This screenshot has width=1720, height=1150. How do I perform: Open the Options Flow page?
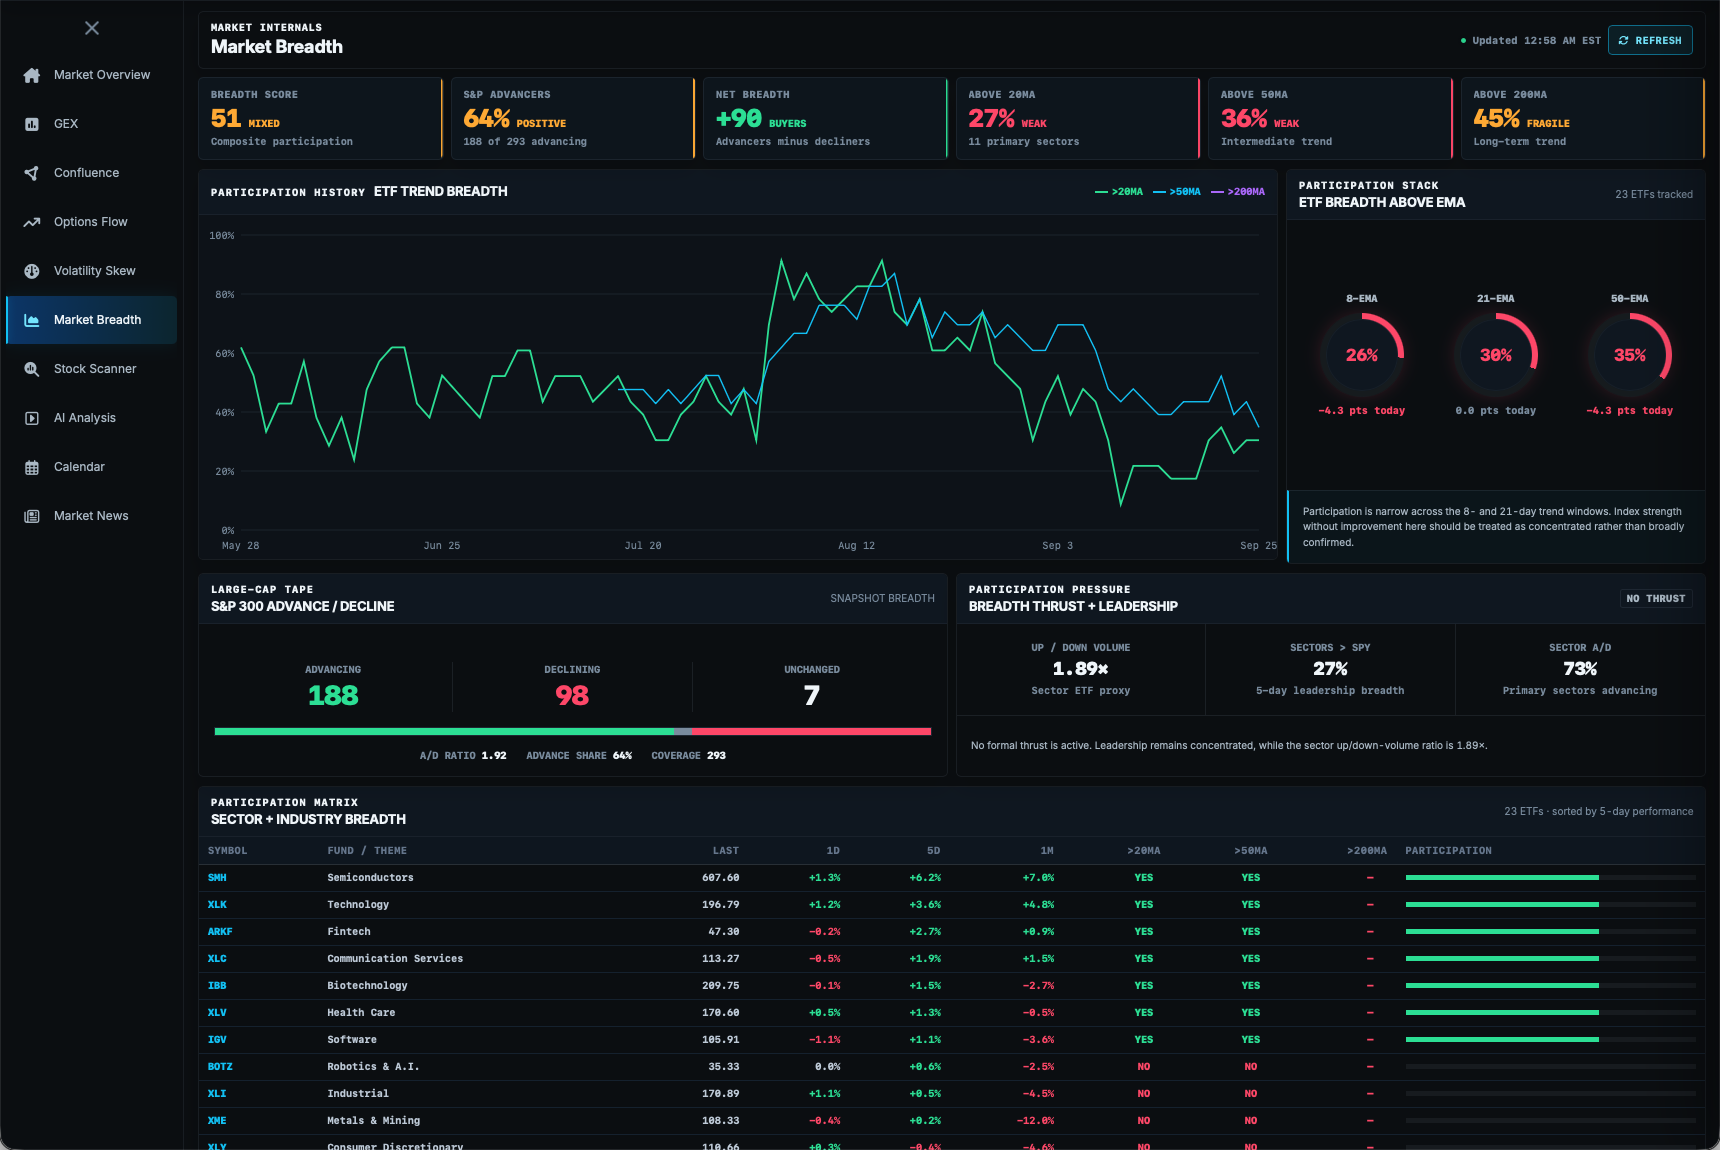point(91,222)
